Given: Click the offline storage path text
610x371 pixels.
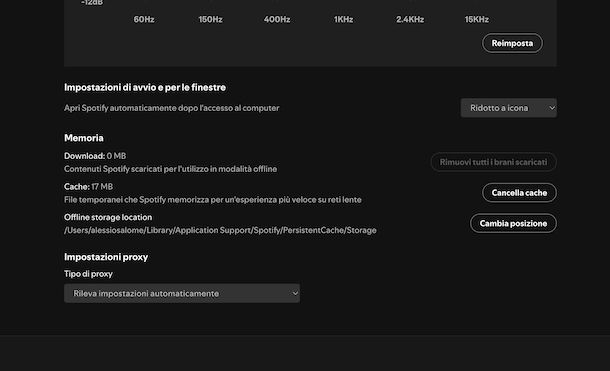Looking at the screenshot, I should 220,230.
